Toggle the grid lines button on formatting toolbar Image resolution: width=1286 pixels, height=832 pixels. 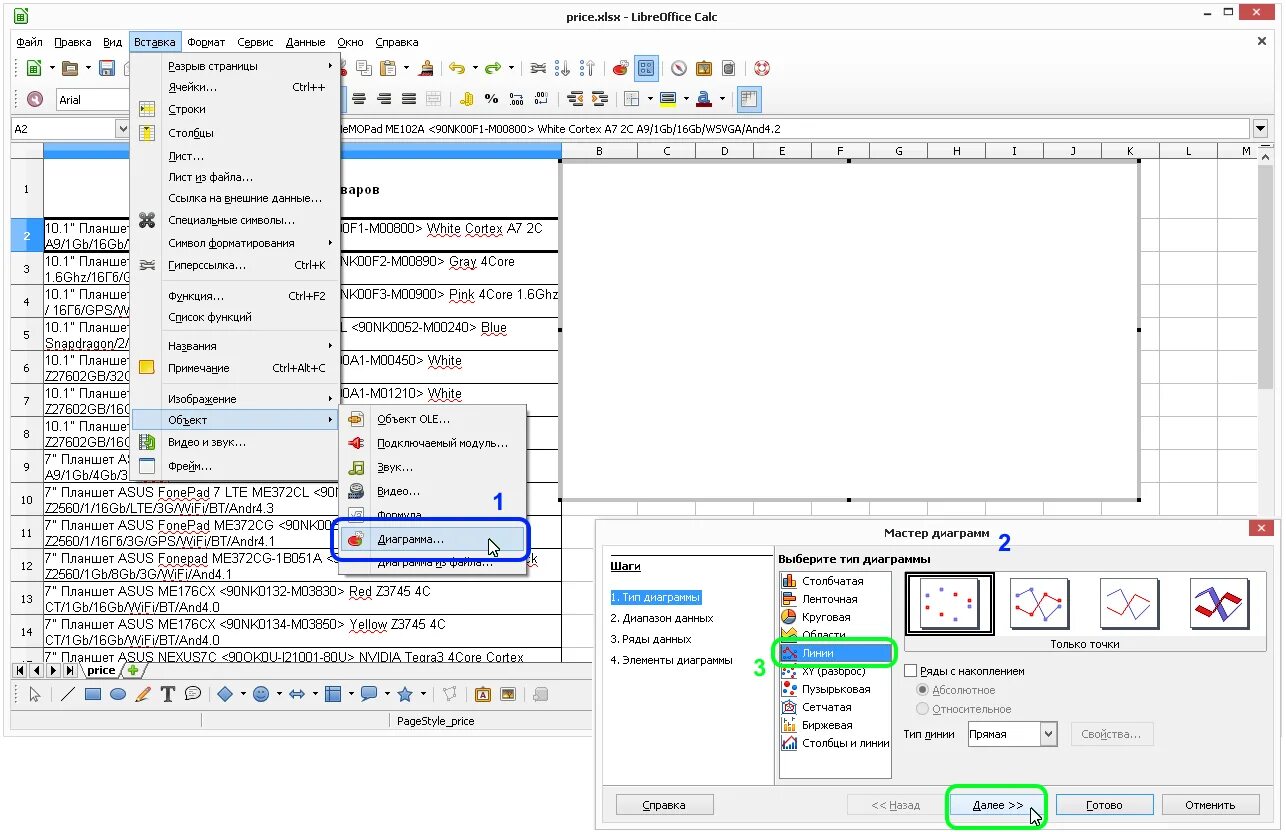pos(750,99)
